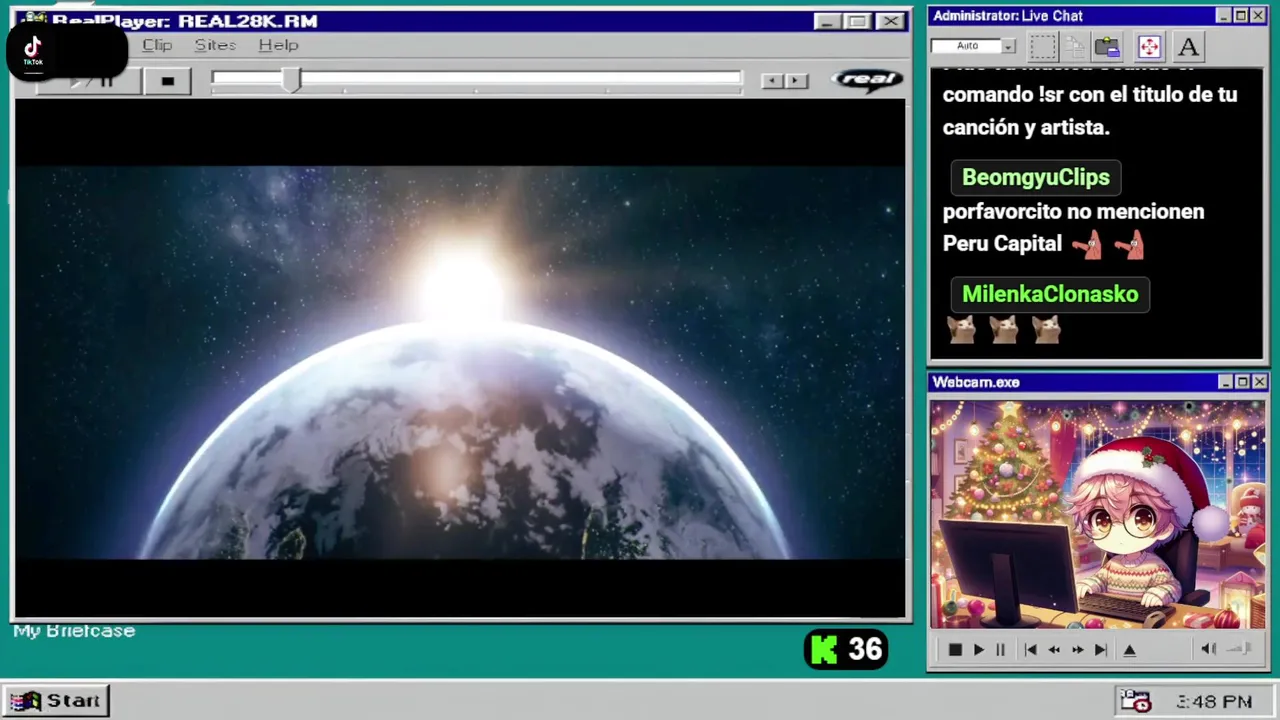This screenshot has width=1280, height=720.
Task: Click the RealPlayer next clip arrow
Action: [x=796, y=81]
